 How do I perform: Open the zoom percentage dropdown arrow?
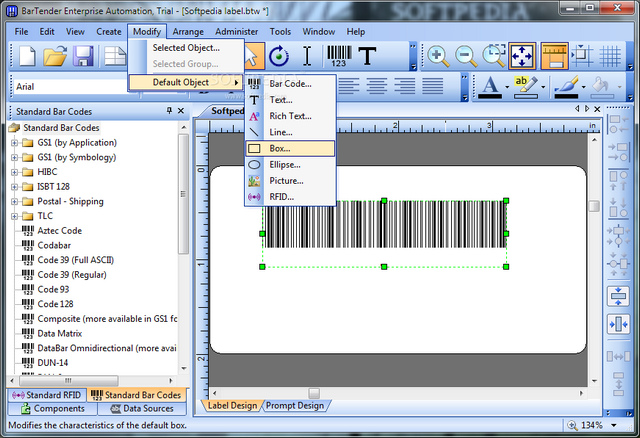(x=613, y=425)
